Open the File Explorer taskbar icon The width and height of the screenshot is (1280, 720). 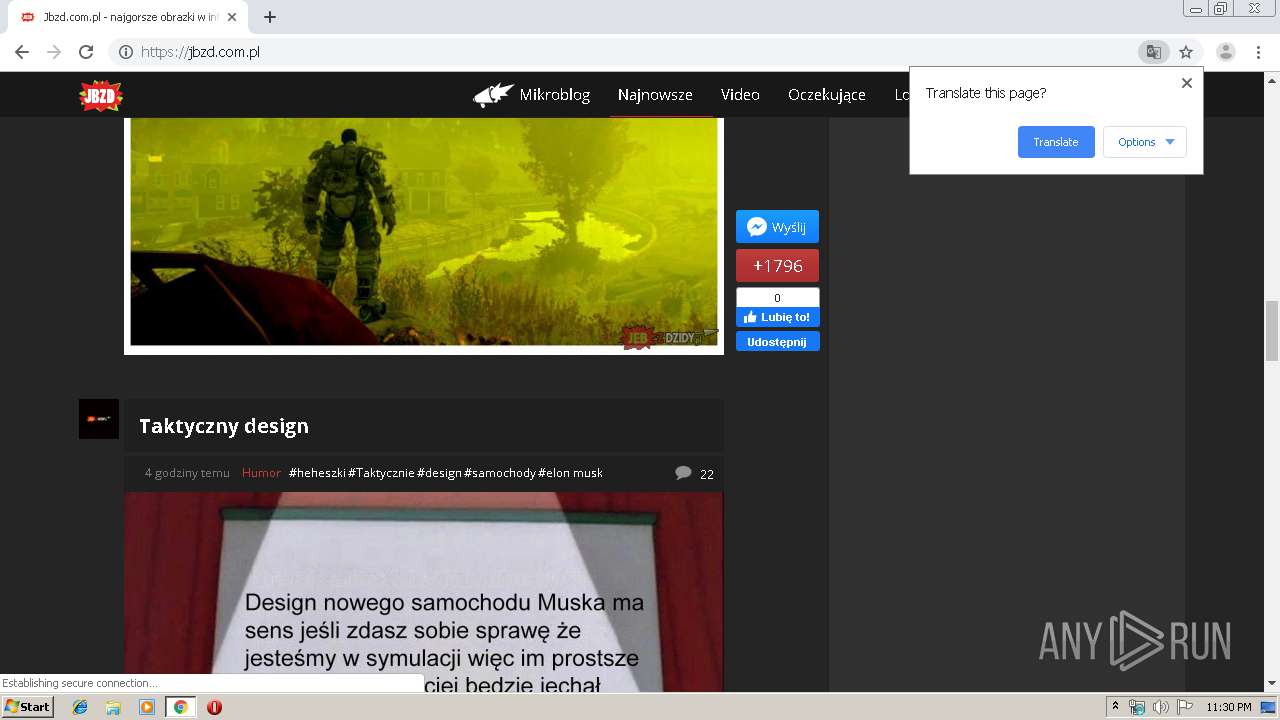pos(113,707)
